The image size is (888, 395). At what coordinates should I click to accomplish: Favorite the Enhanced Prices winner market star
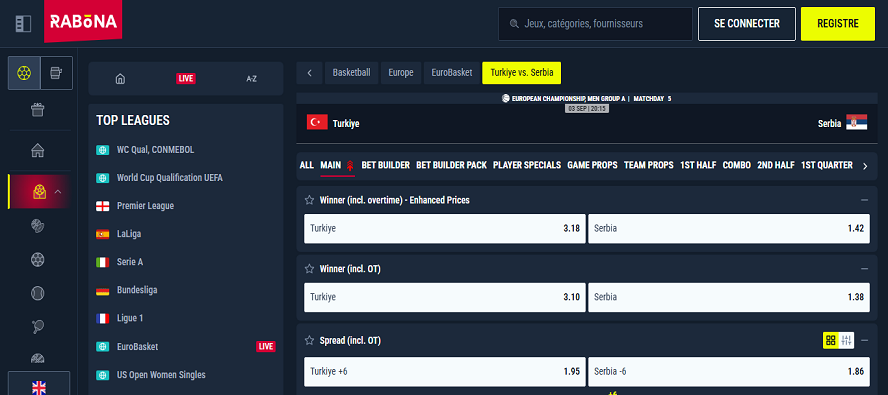pos(309,200)
